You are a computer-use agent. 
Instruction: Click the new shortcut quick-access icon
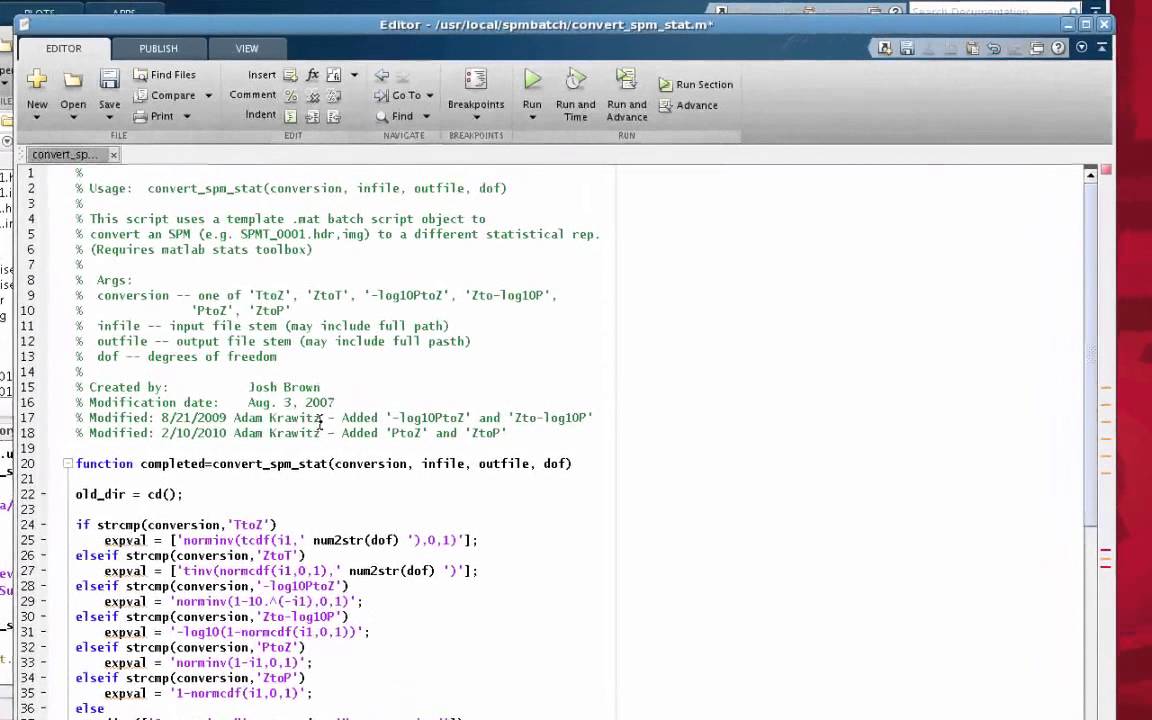coord(885,48)
